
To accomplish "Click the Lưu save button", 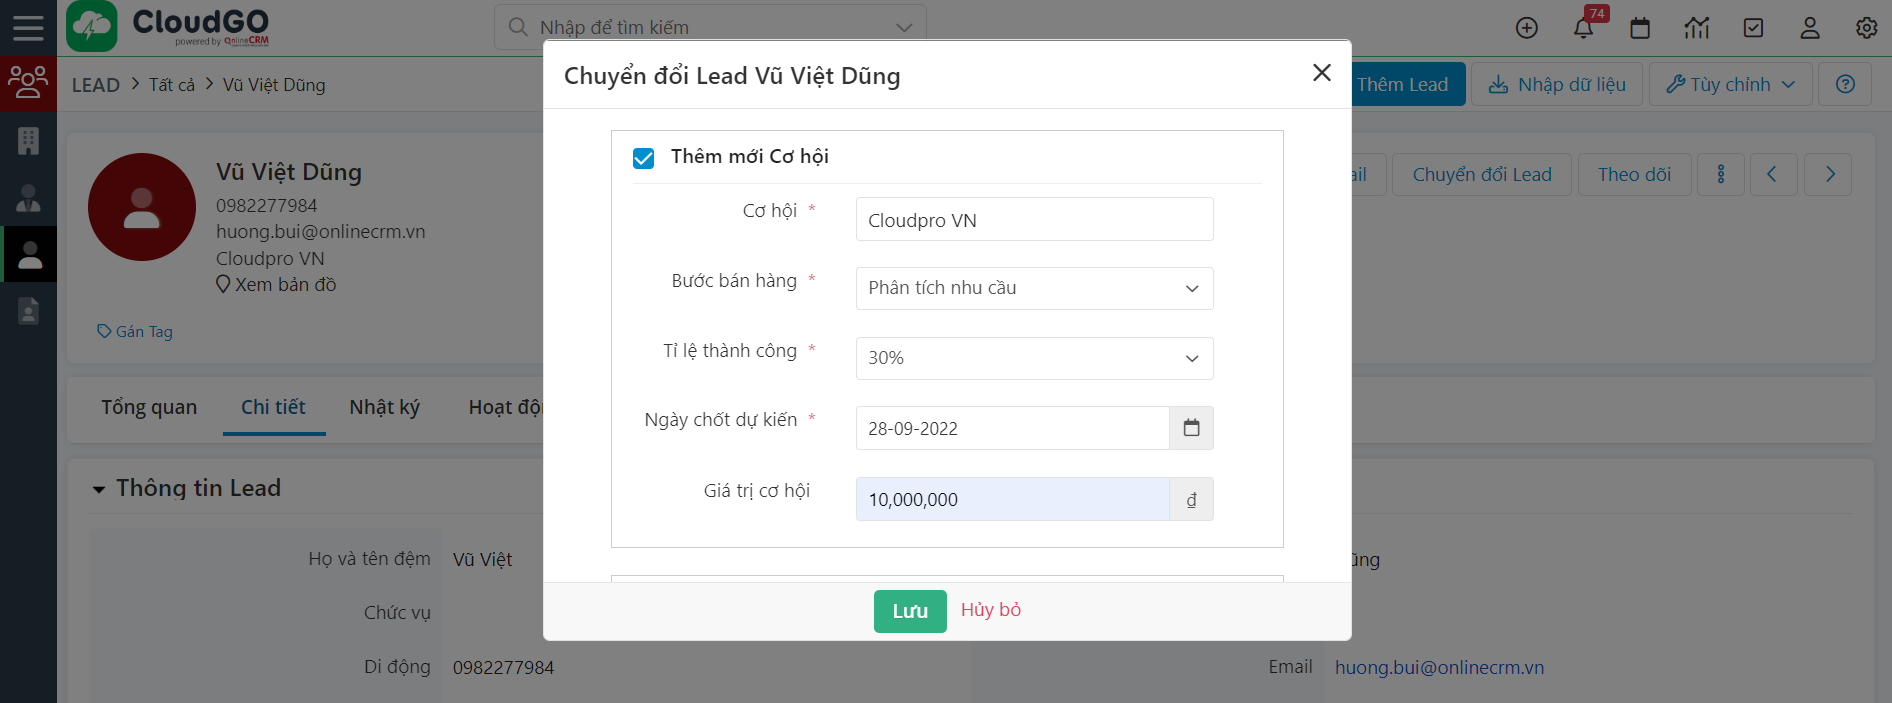I will [x=910, y=611].
